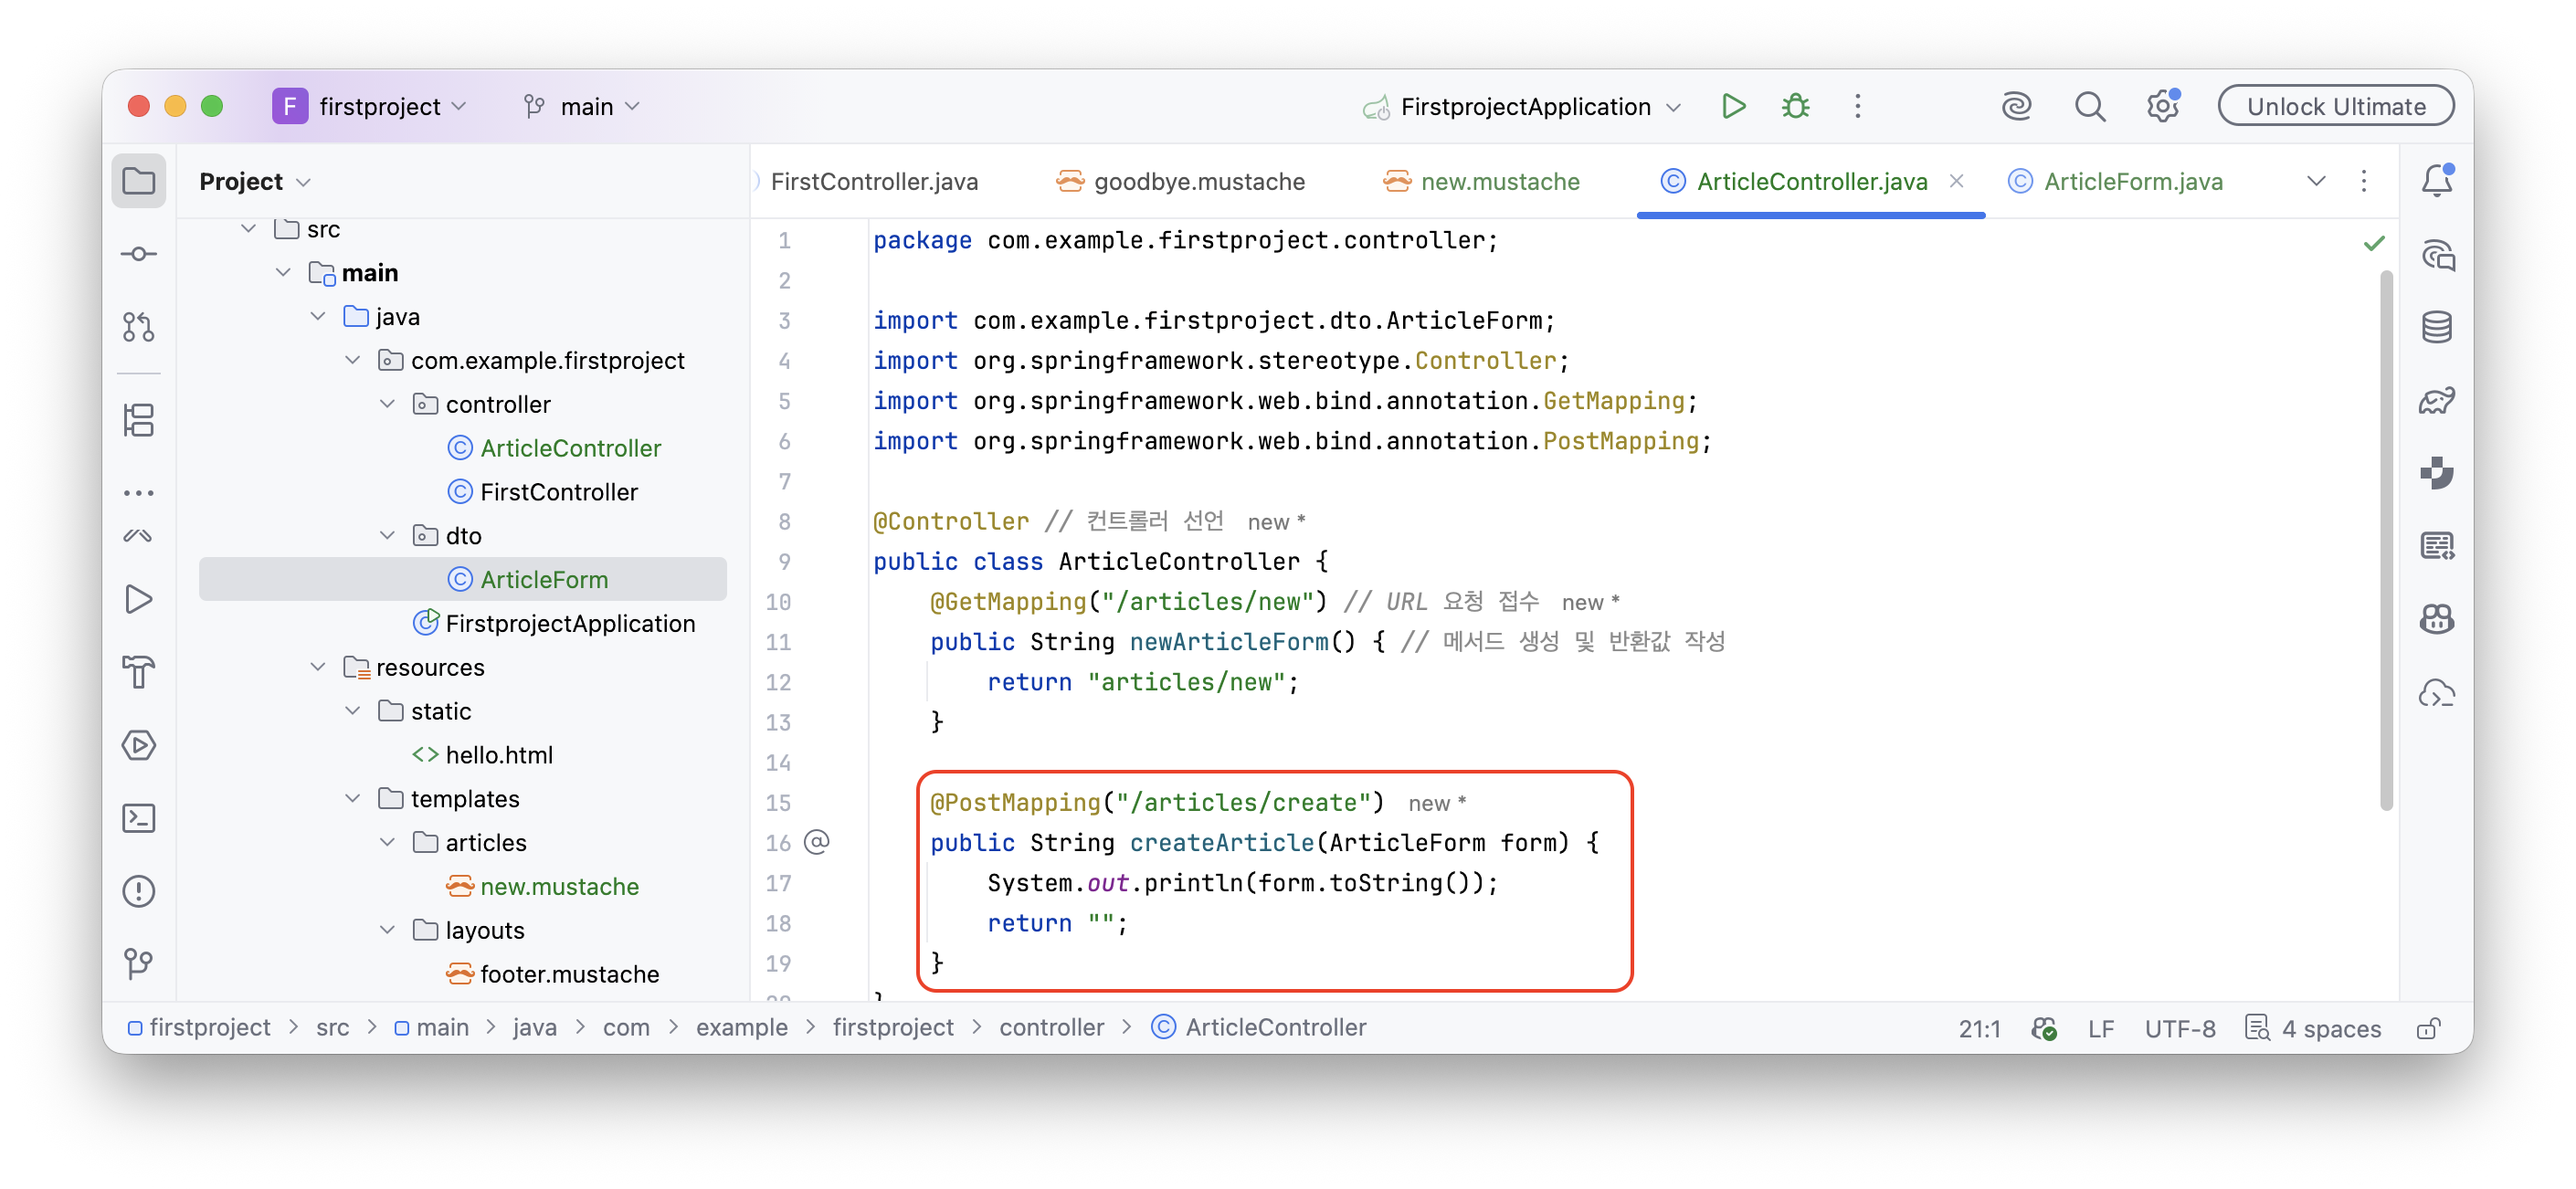Collapse the controller package folder

387,404
